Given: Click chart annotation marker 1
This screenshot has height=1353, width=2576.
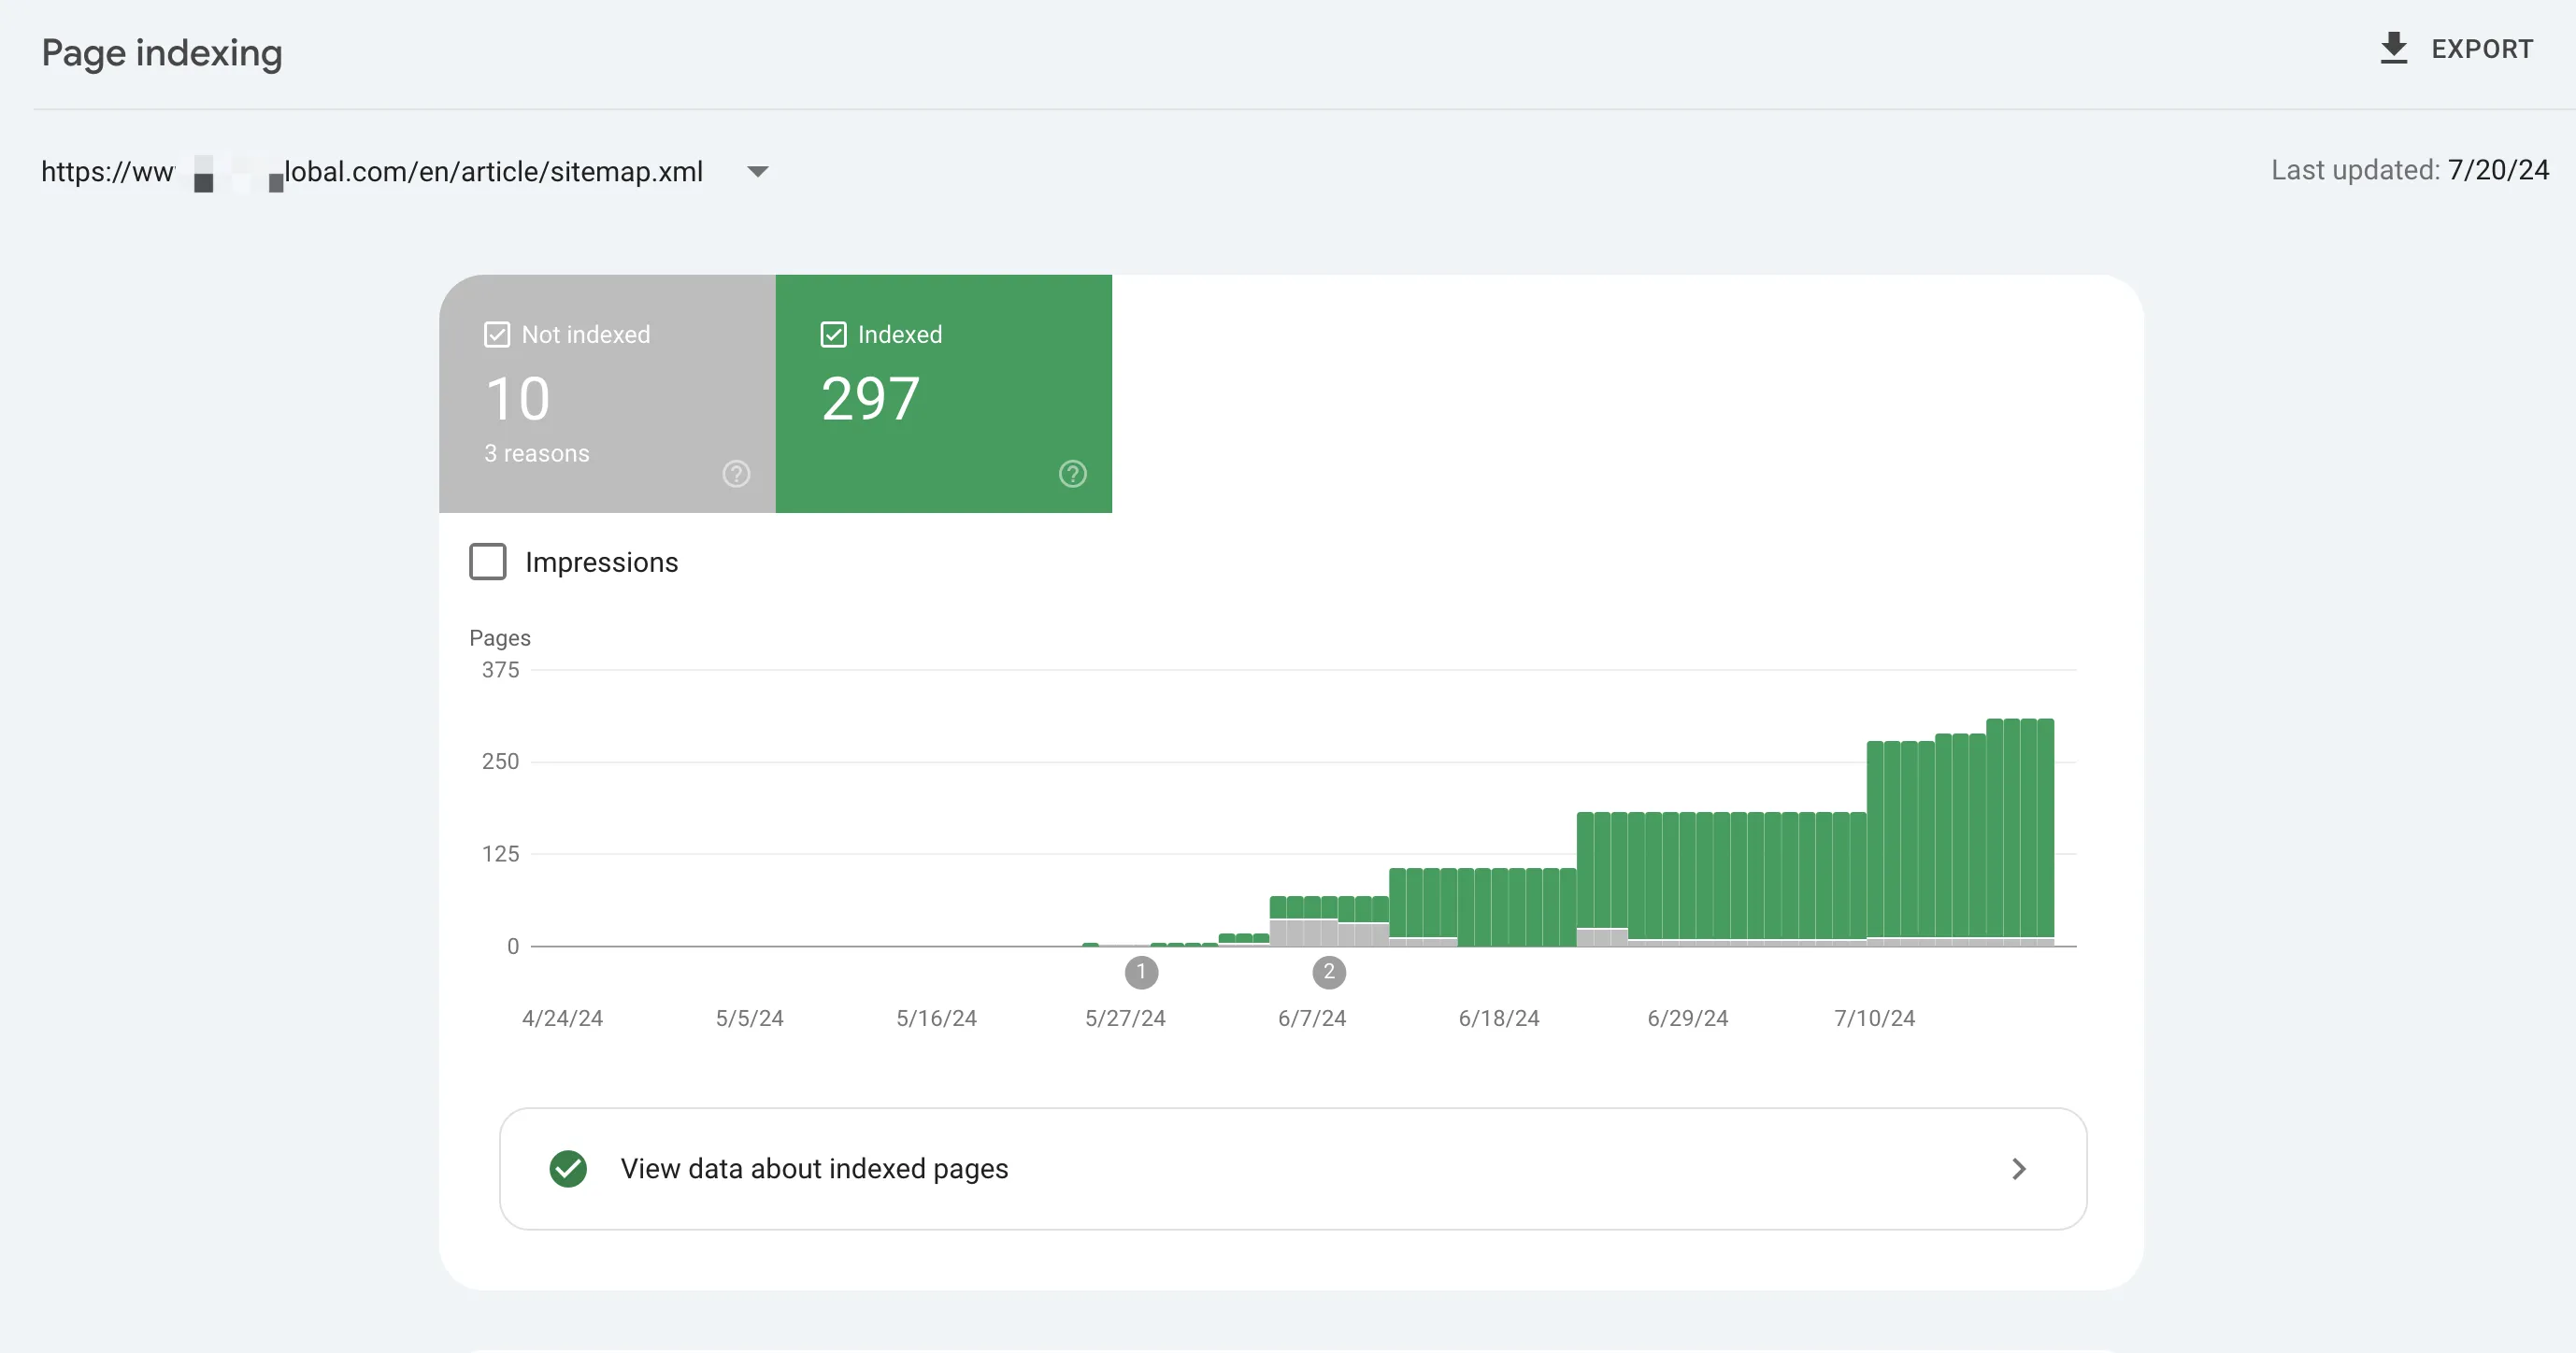Looking at the screenshot, I should (1141, 972).
